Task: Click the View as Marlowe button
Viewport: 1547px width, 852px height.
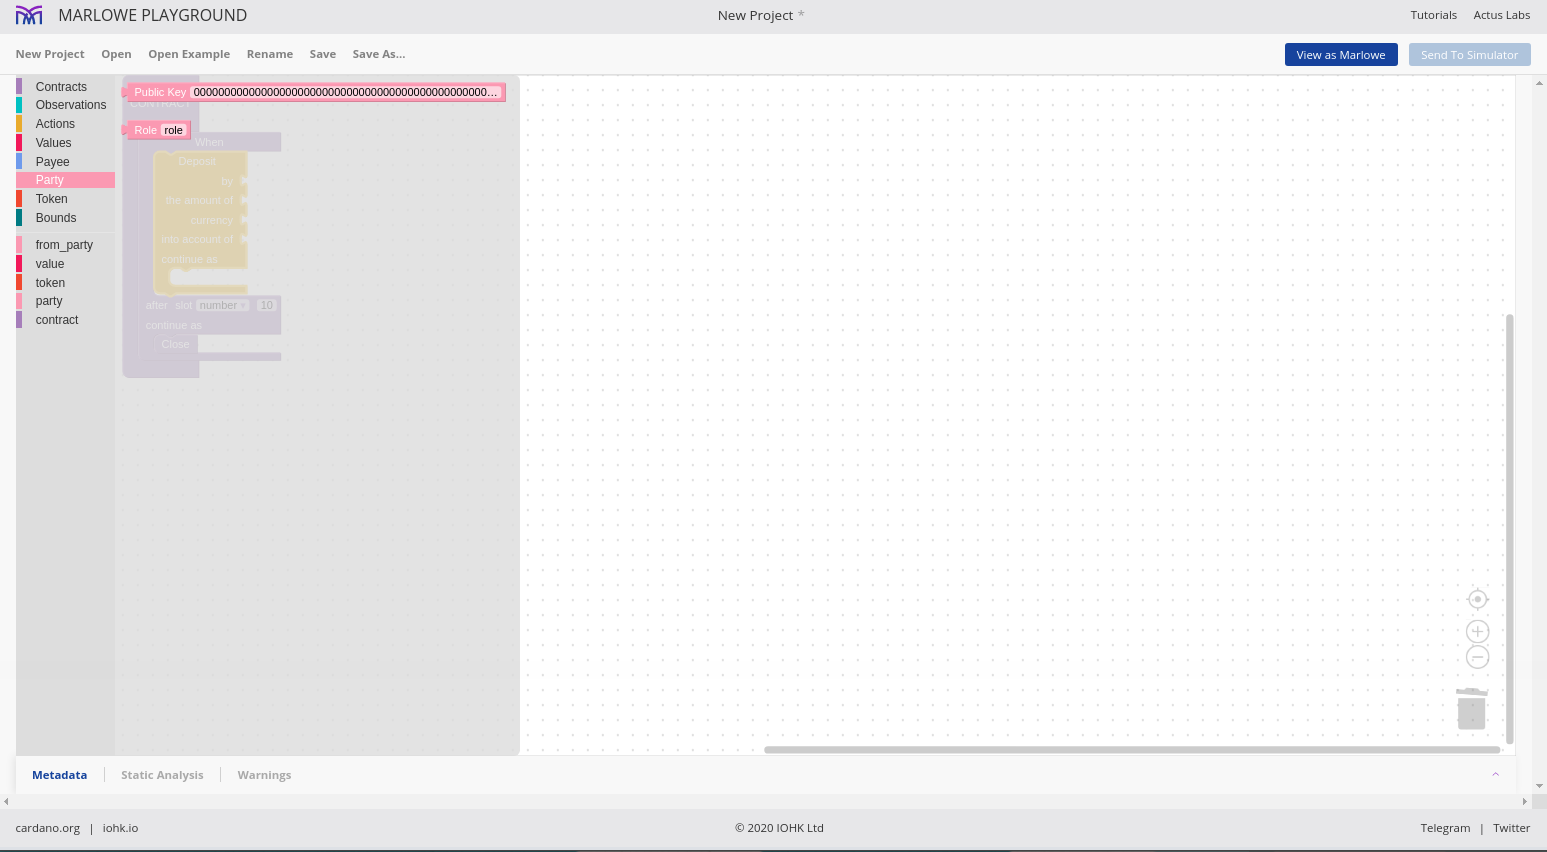Action: pyautogui.click(x=1340, y=55)
